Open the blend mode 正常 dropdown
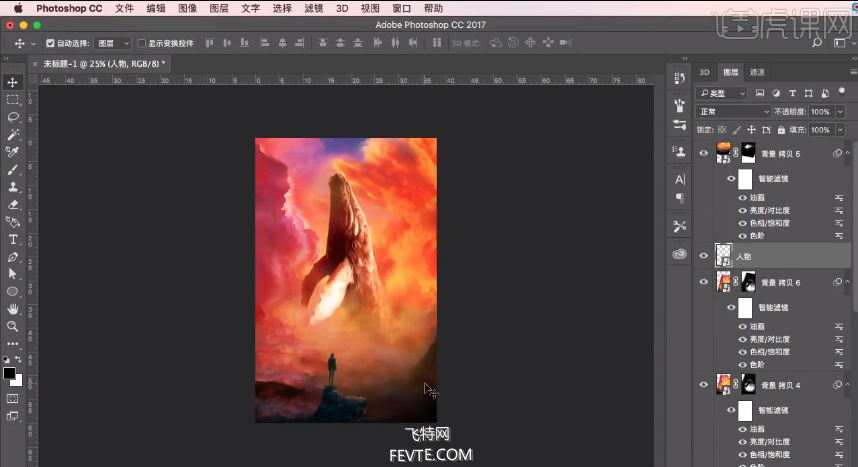This screenshot has width=858, height=467. point(733,112)
